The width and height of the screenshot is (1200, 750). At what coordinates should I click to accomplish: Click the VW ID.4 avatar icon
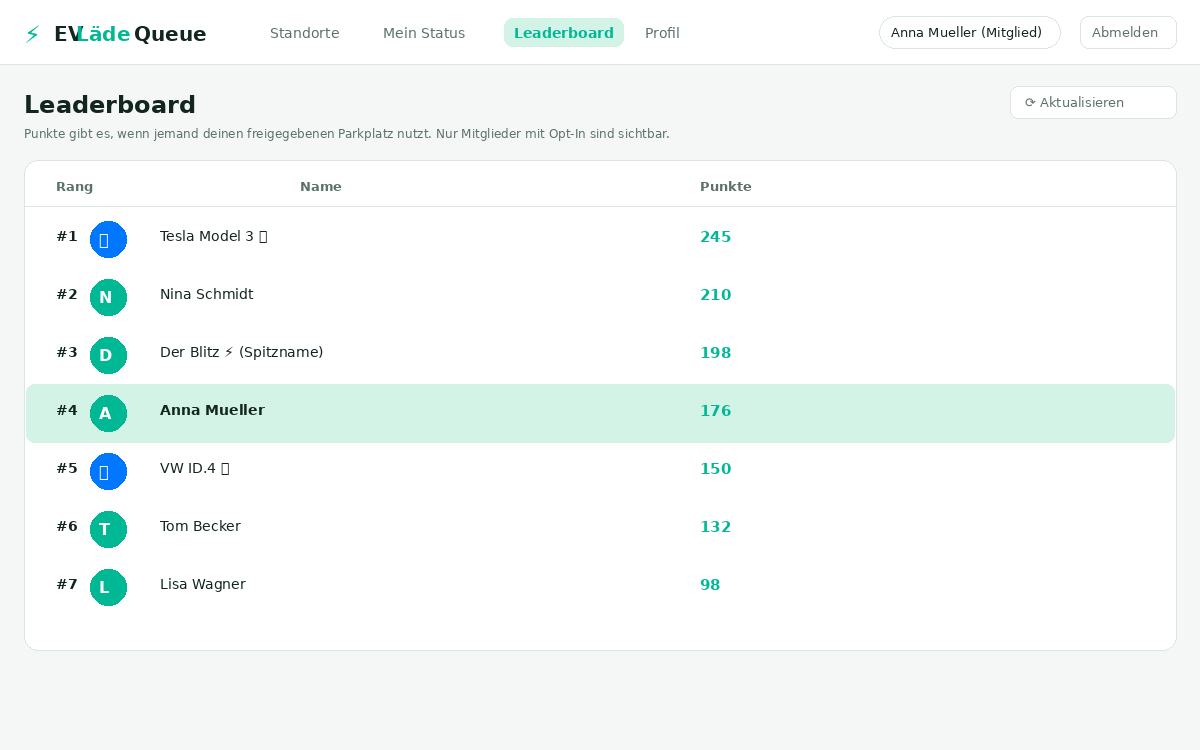(x=108, y=471)
